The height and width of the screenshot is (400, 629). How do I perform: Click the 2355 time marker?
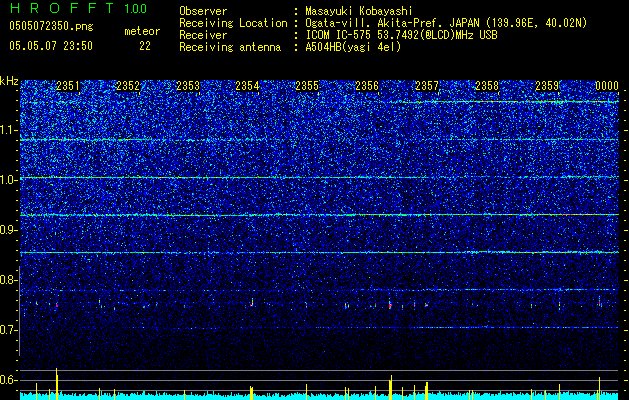pyautogui.click(x=307, y=86)
